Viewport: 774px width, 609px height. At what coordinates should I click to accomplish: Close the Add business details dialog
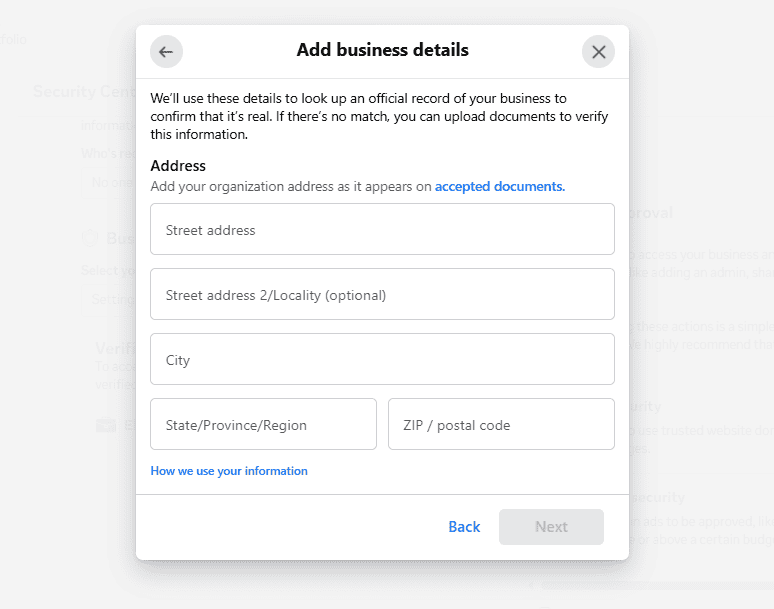tap(598, 52)
